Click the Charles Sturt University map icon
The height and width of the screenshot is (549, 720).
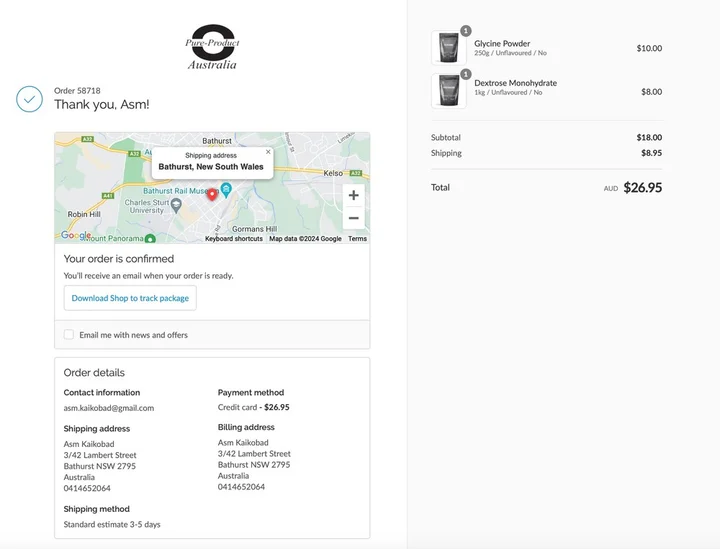click(176, 205)
